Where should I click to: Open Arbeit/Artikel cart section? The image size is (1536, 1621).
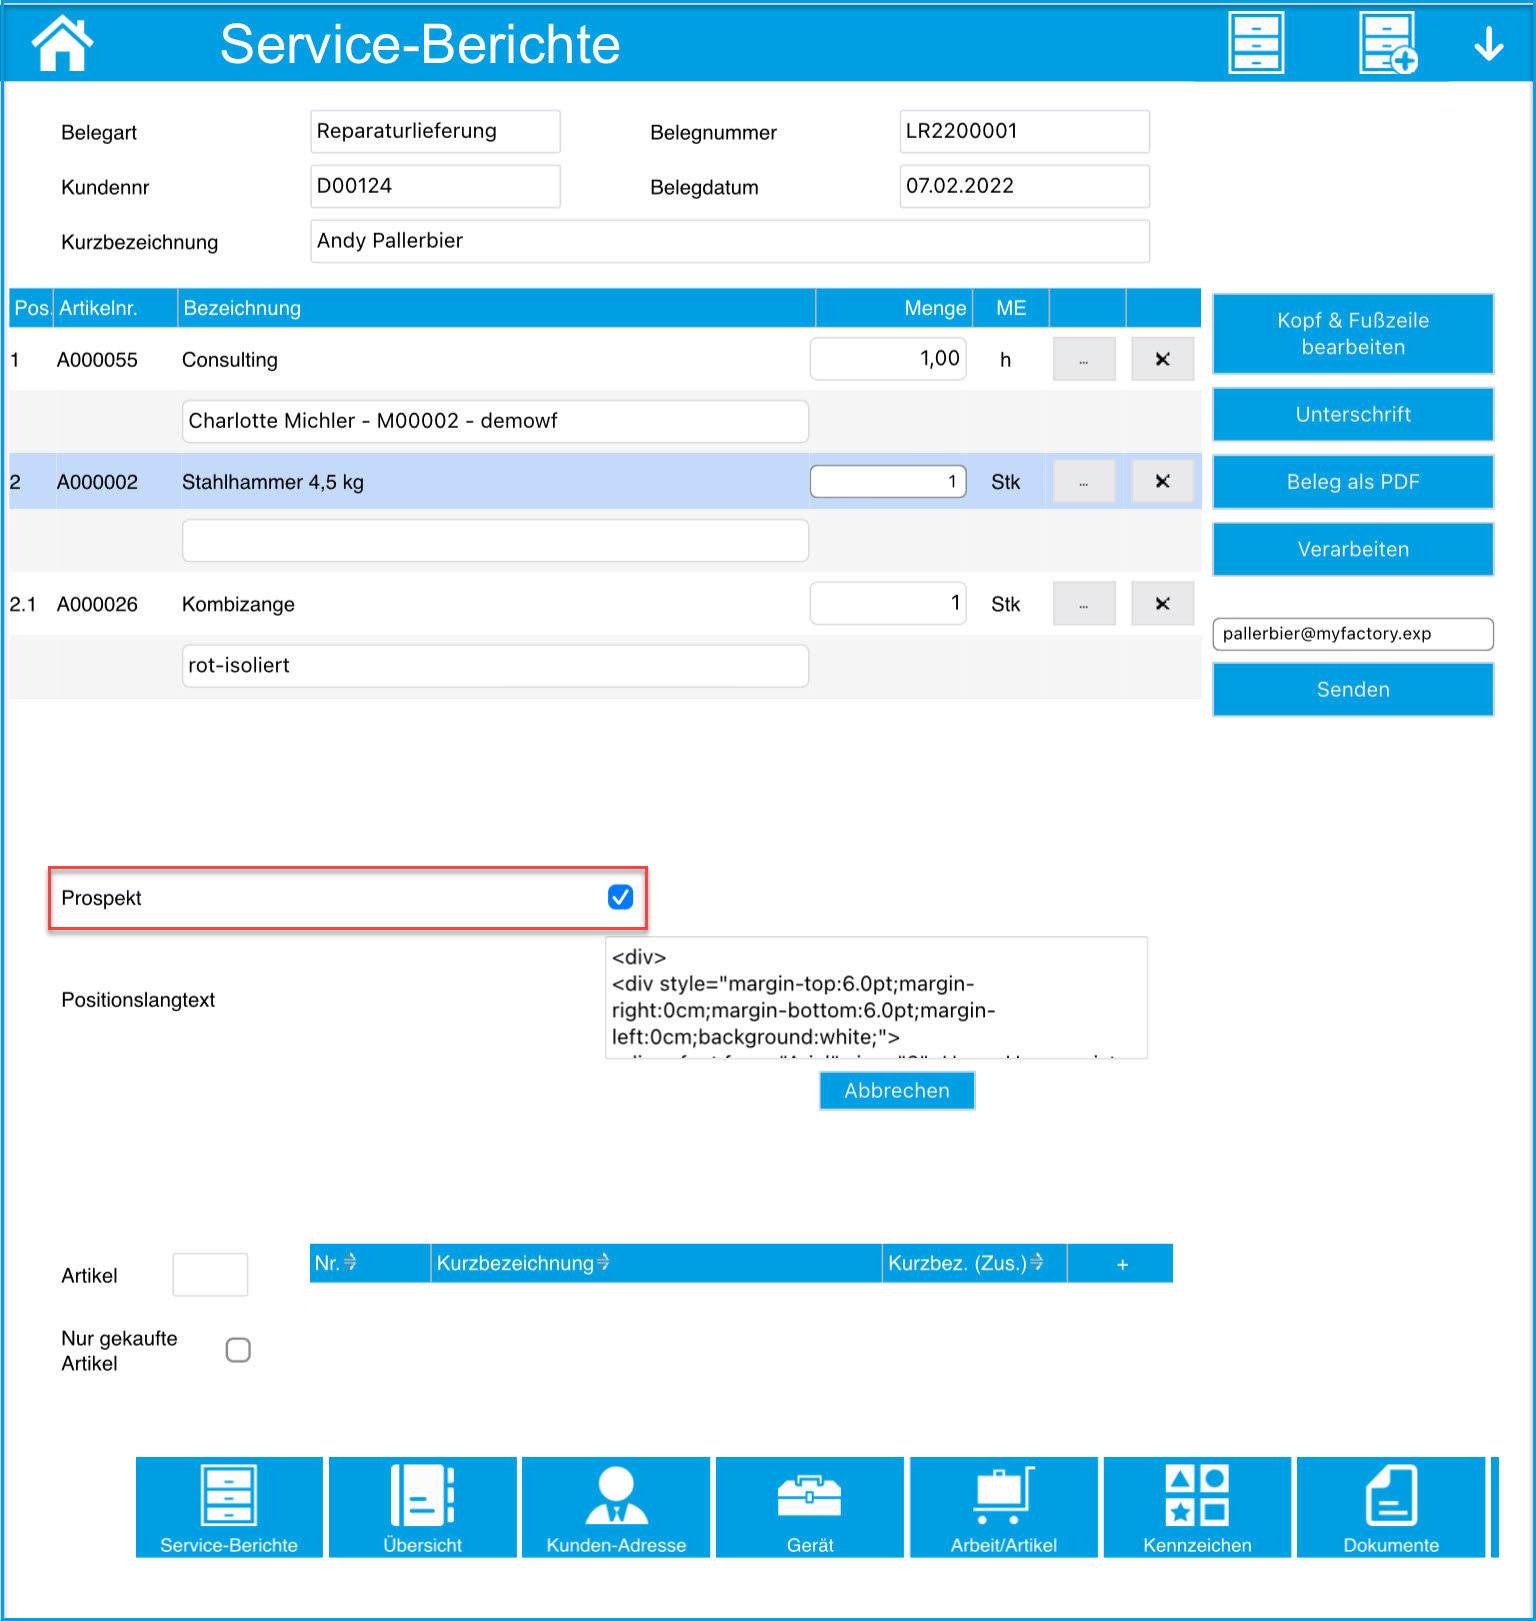[1003, 1507]
